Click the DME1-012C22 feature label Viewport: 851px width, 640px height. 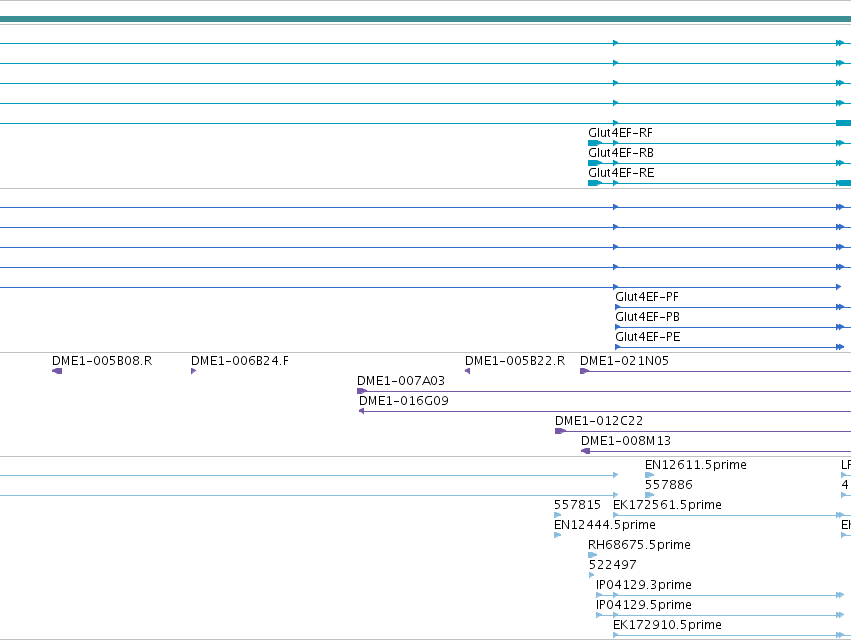coord(599,421)
